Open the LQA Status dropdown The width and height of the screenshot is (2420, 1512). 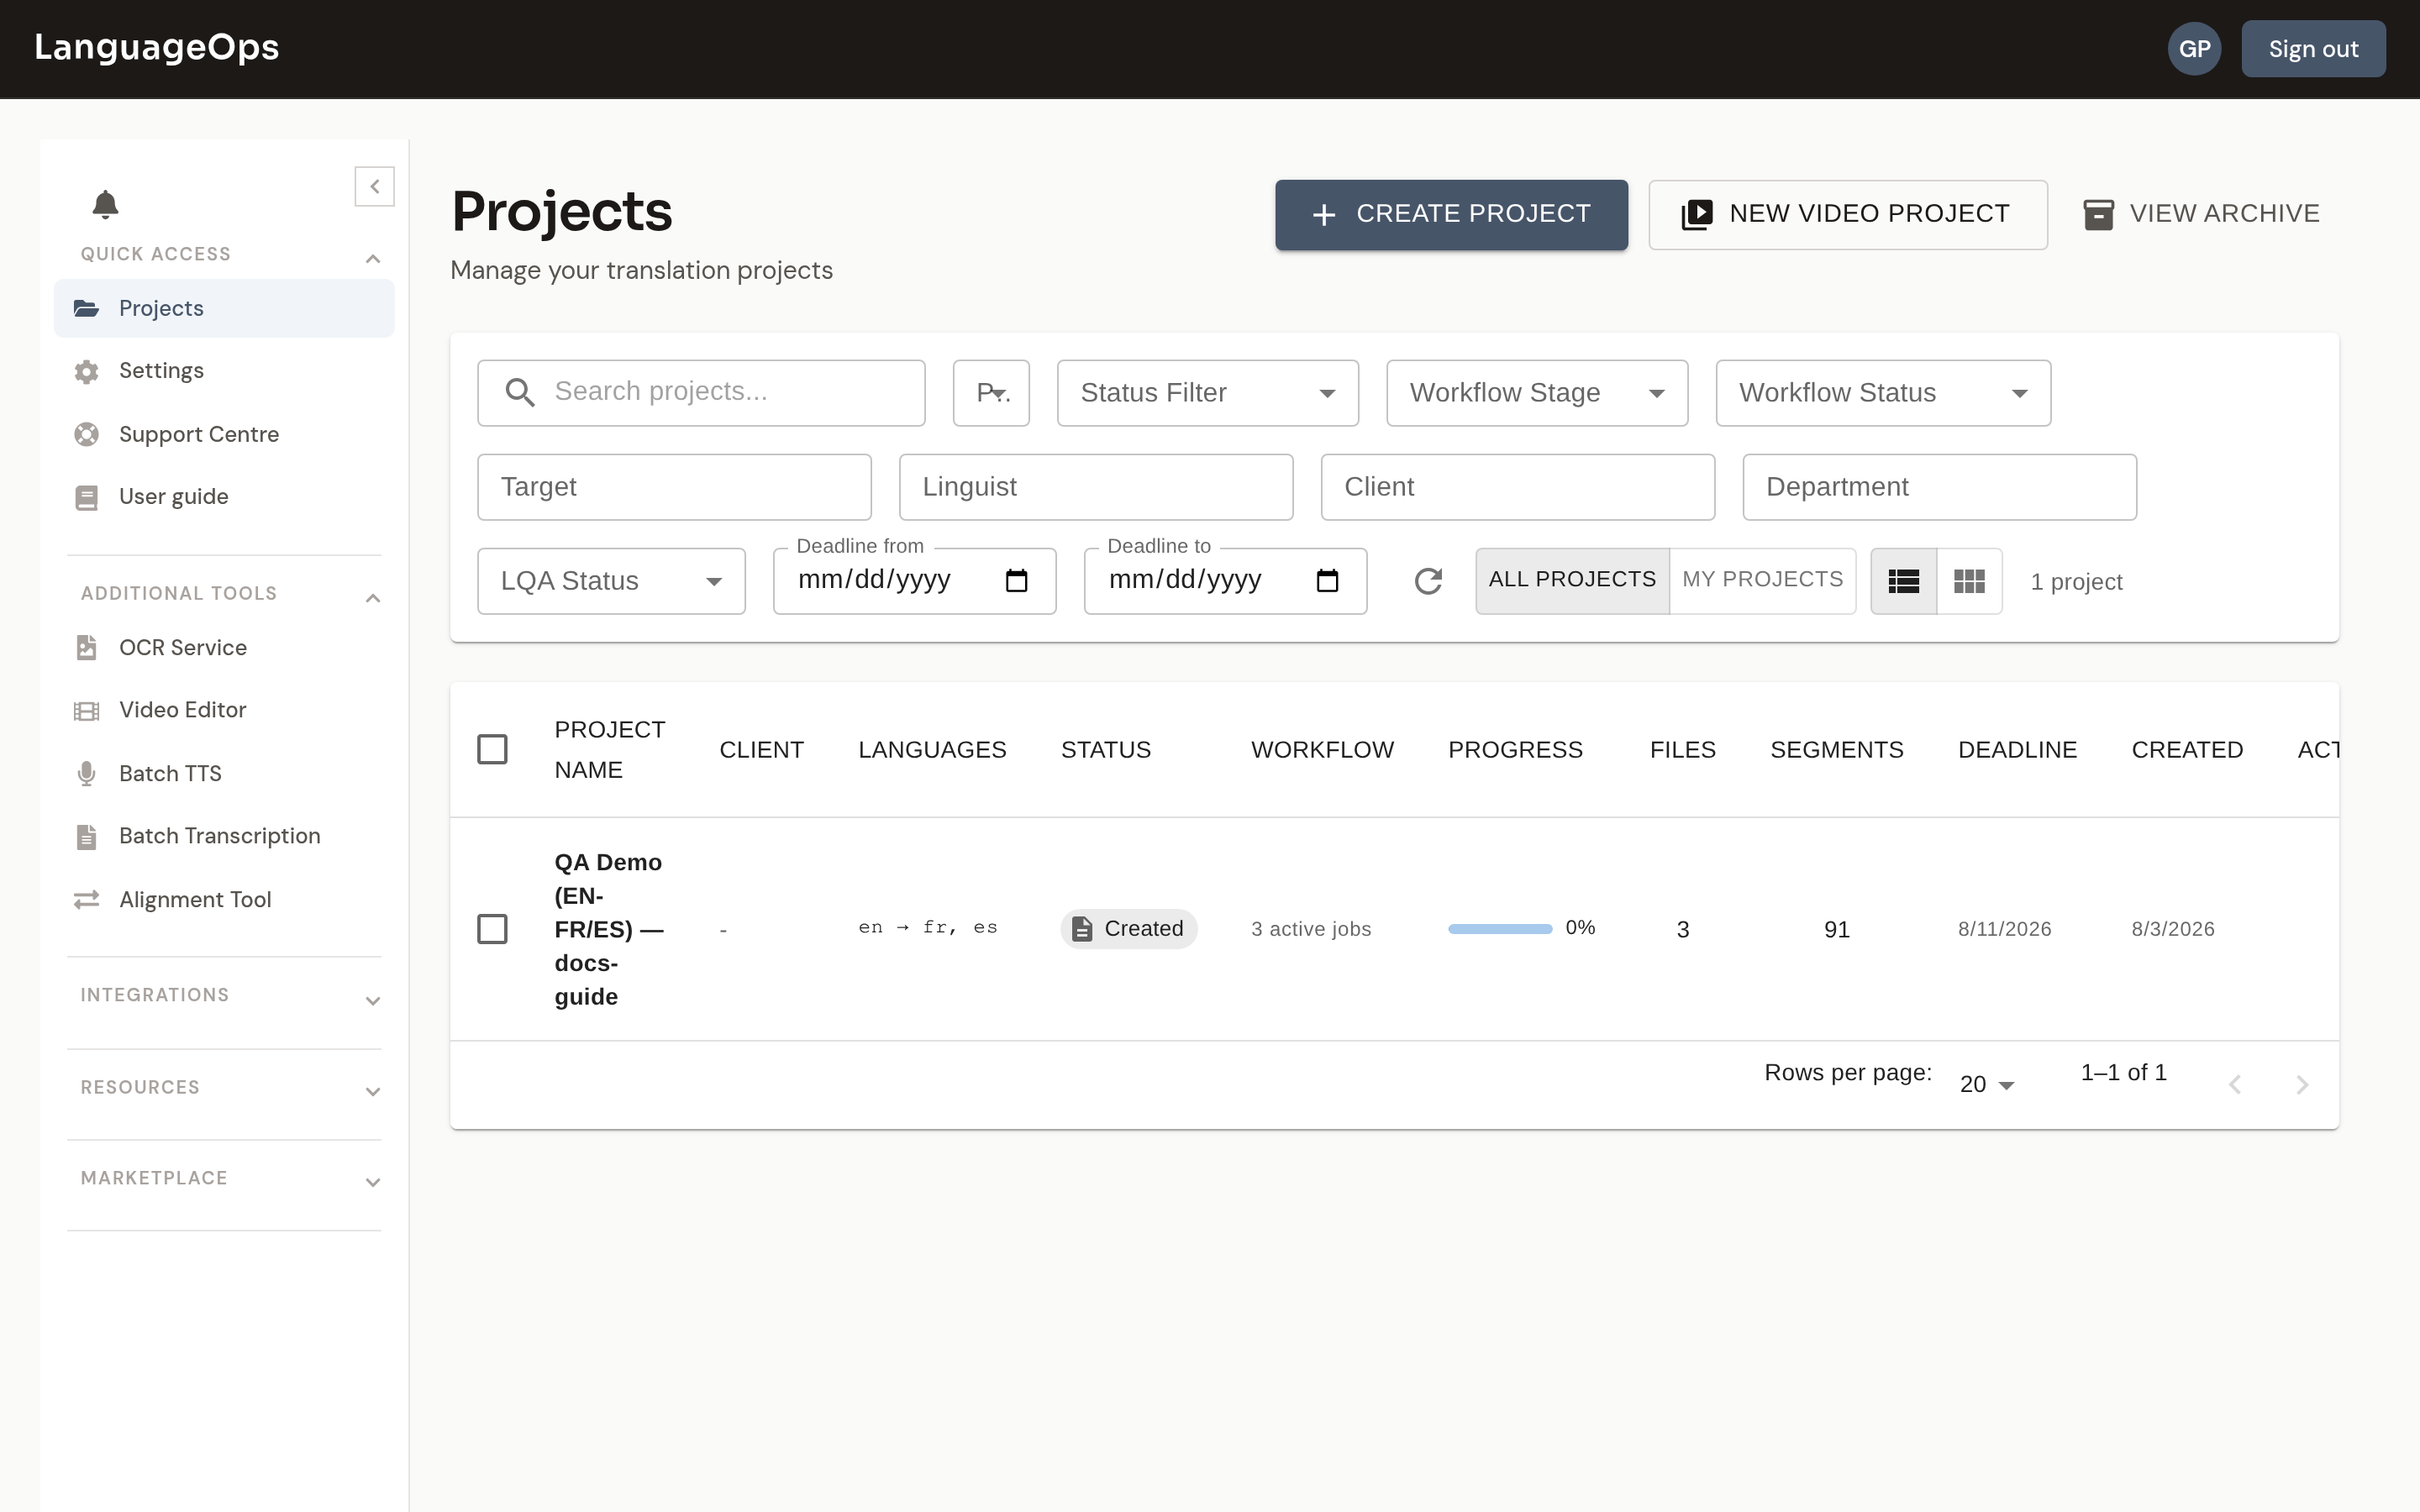(611, 581)
